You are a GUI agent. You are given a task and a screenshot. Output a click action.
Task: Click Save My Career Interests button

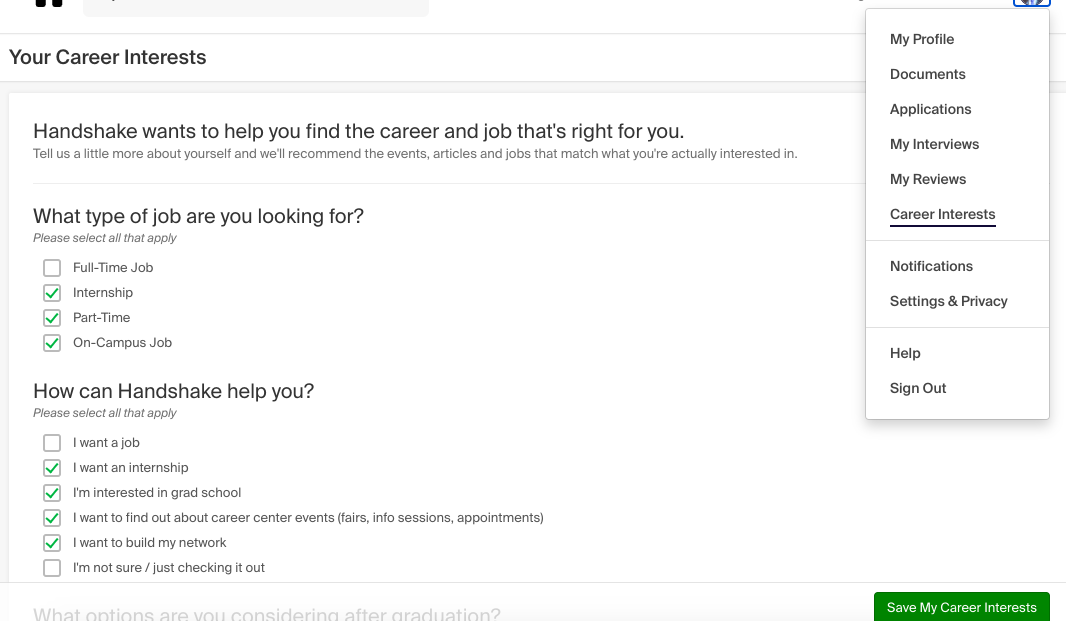961,607
